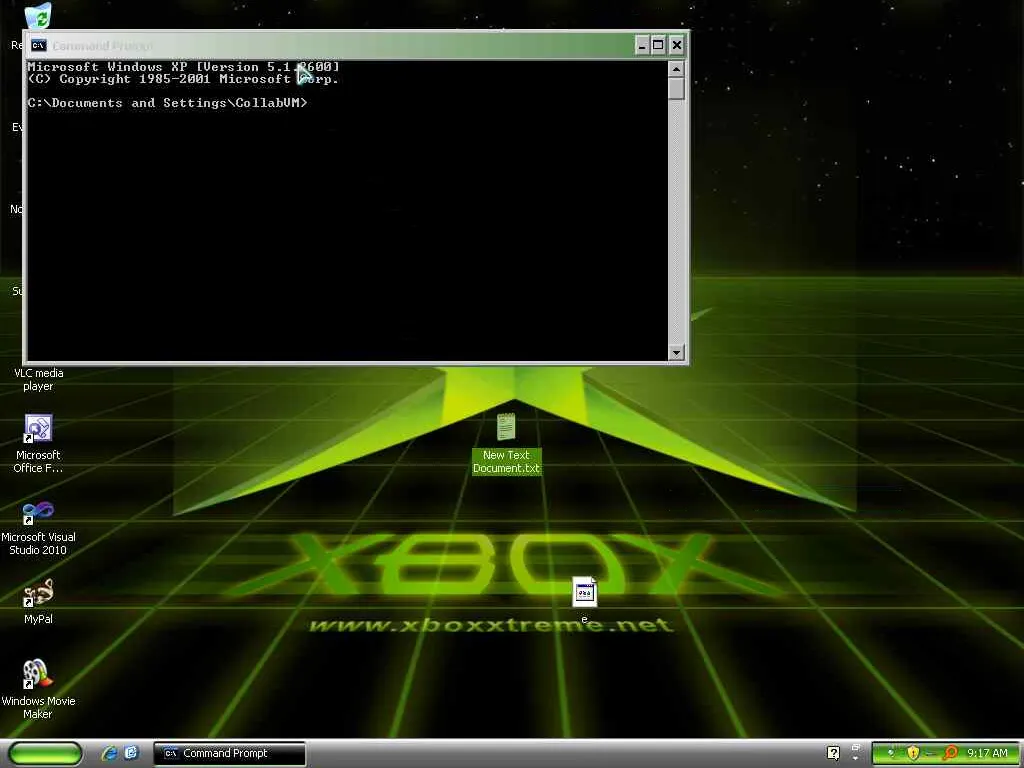Screen dimensions: 1024x768
Task: Maximize the Command Prompt window
Action: 658,45
